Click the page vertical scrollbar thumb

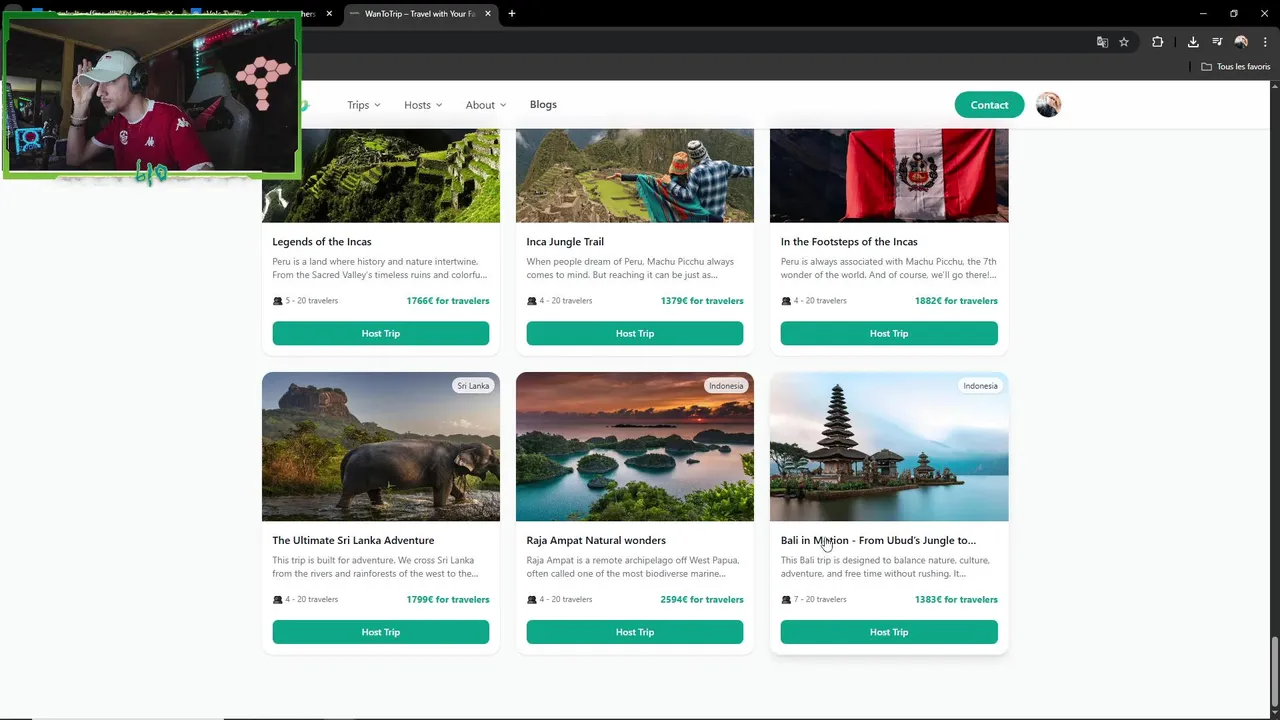[1274, 671]
